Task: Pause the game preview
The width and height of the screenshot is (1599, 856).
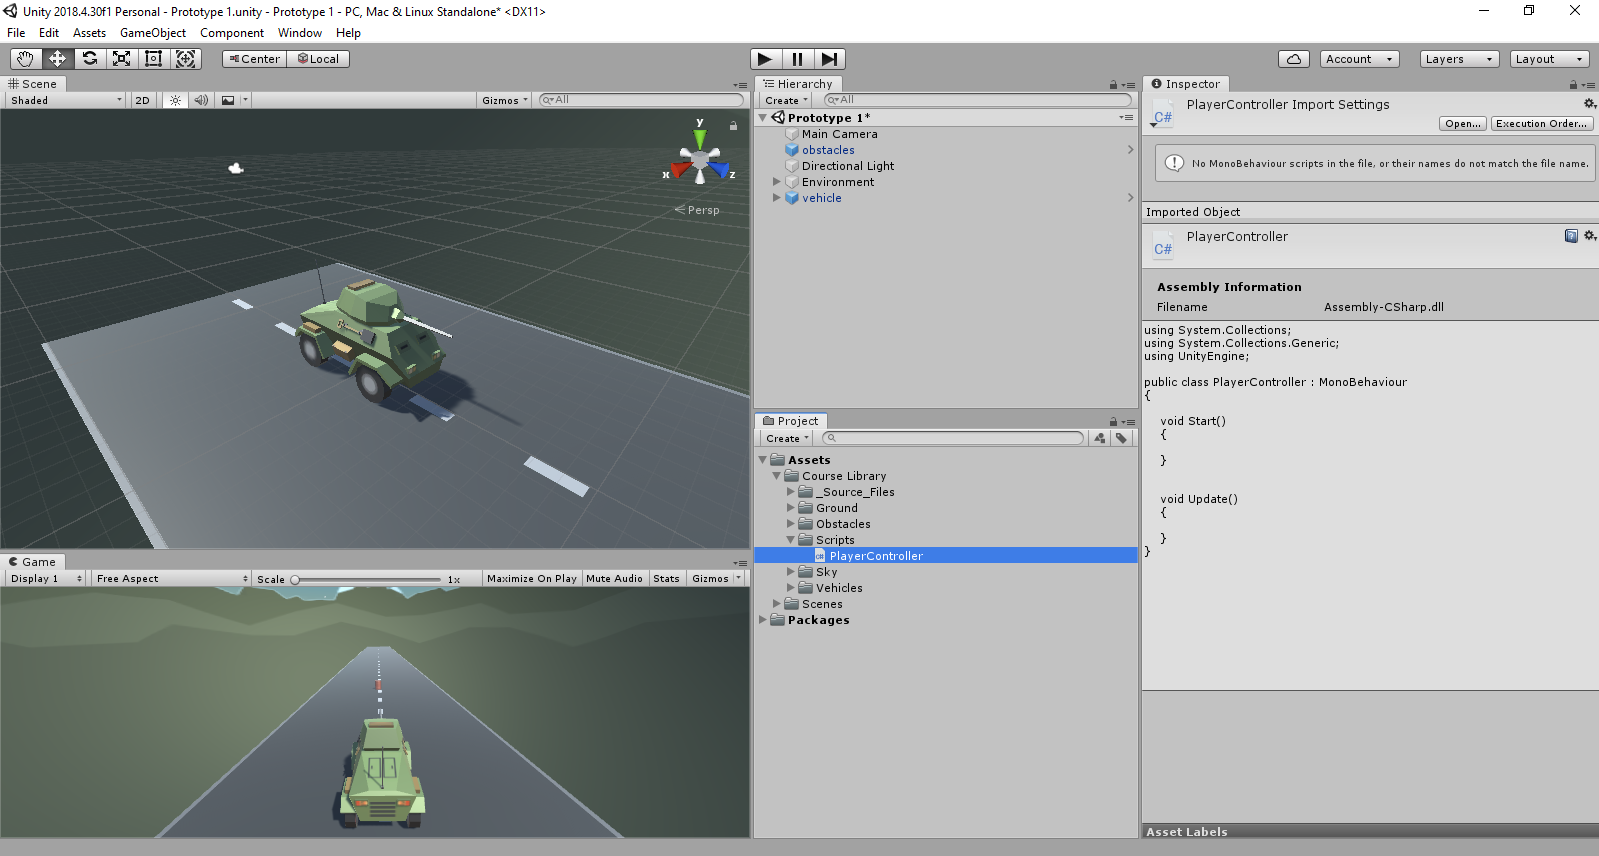Action: pyautogui.click(x=797, y=59)
